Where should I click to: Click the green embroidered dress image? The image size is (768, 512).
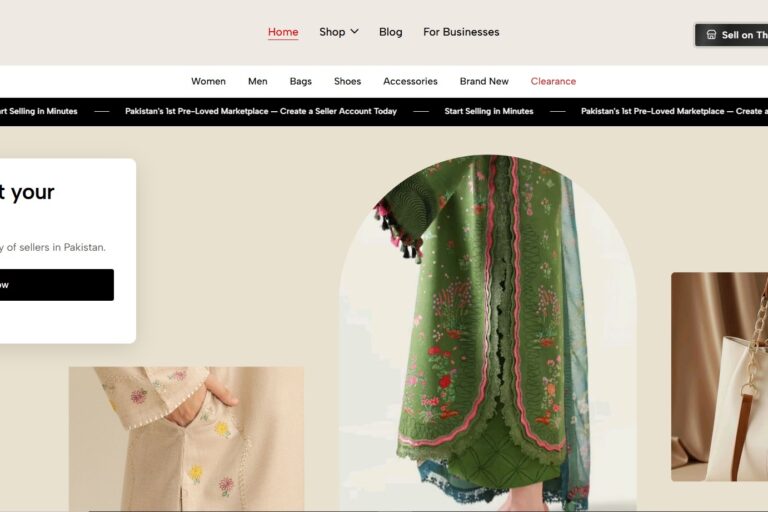click(488, 333)
